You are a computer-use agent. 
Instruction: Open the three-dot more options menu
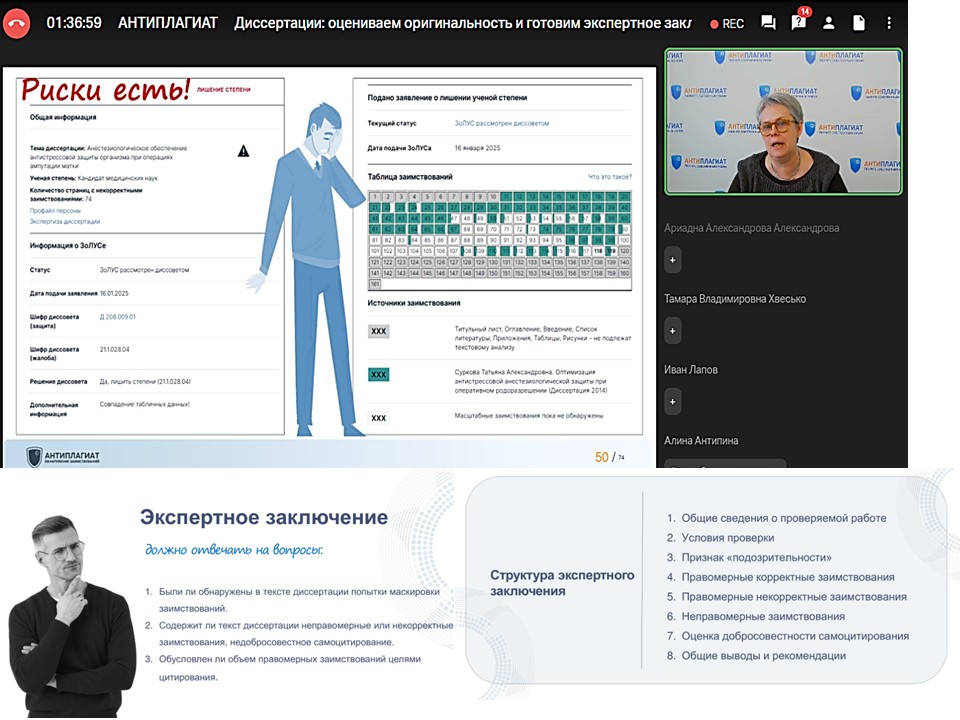pyautogui.click(x=889, y=23)
